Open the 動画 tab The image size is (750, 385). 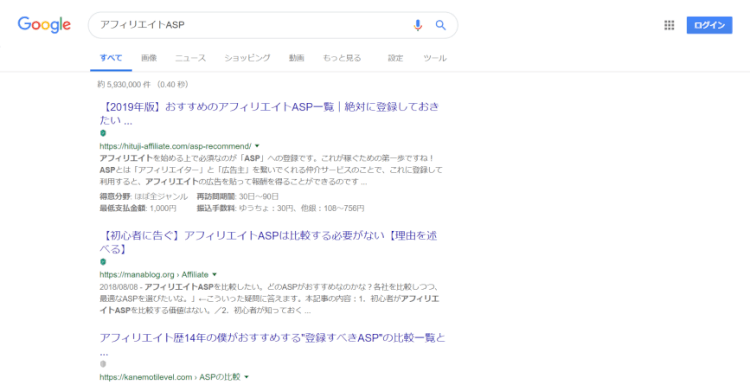pos(297,58)
